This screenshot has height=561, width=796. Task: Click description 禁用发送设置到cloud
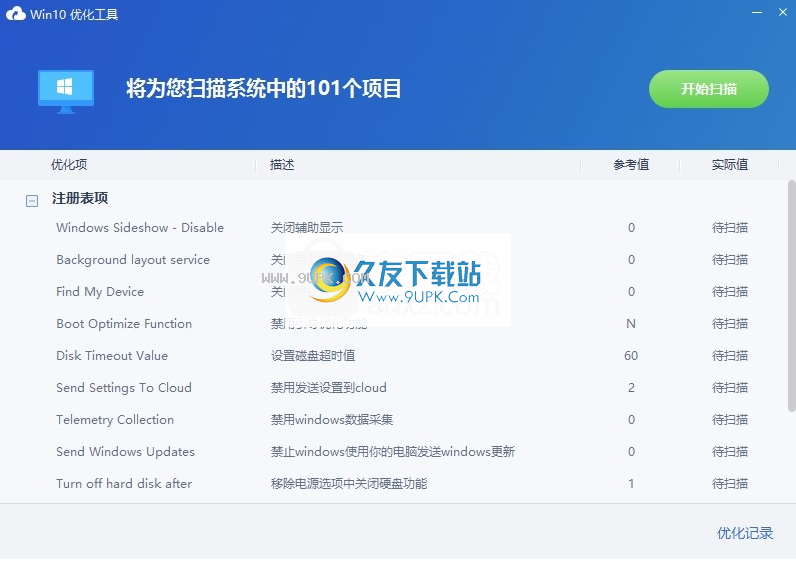pyautogui.click(x=328, y=387)
